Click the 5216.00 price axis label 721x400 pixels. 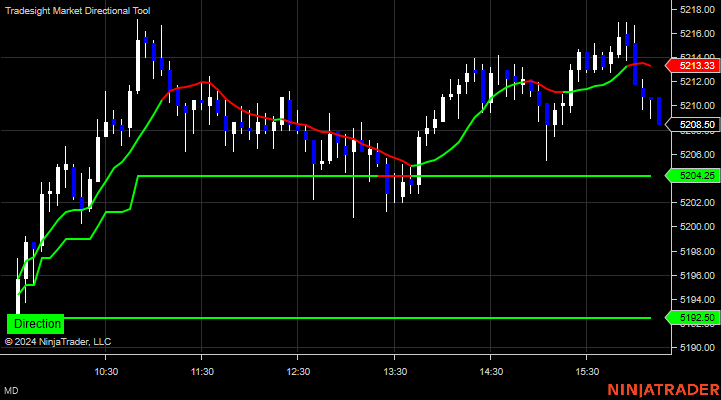tap(697, 34)
